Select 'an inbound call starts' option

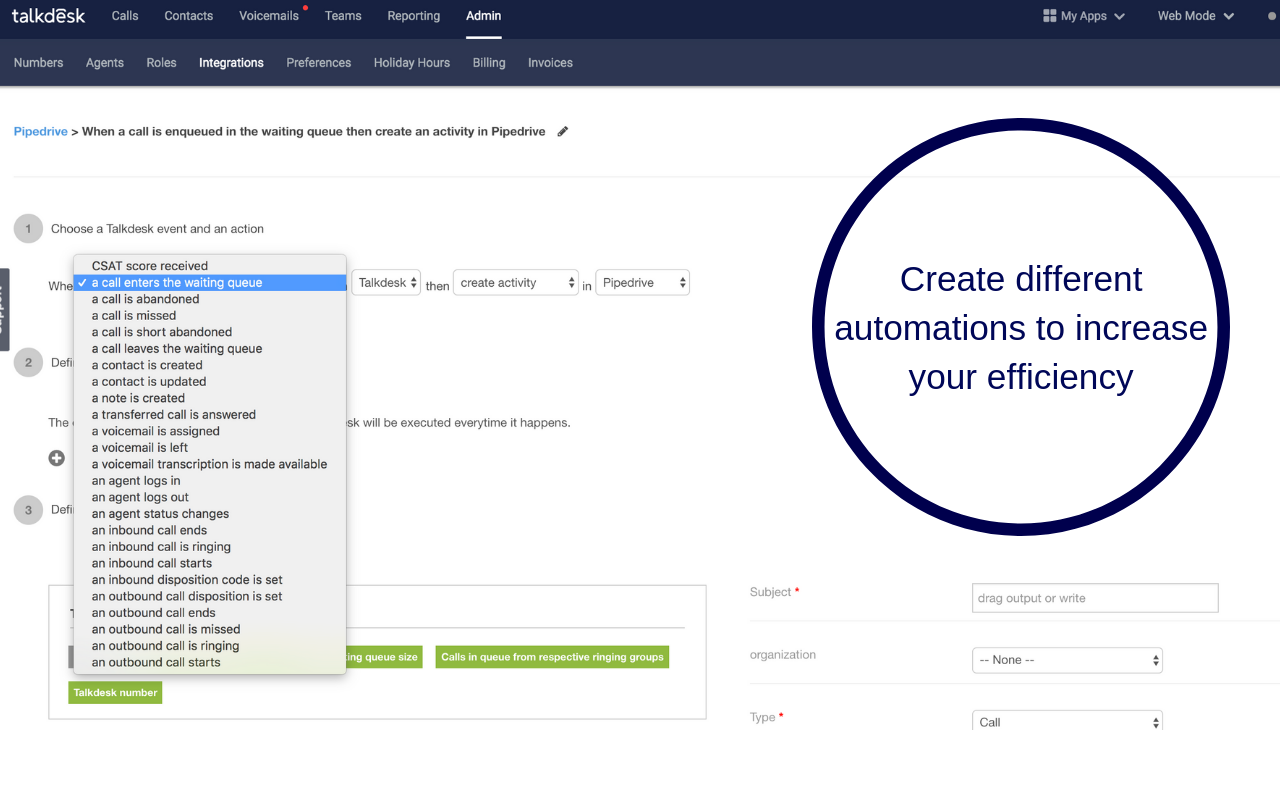coord(210,563)
